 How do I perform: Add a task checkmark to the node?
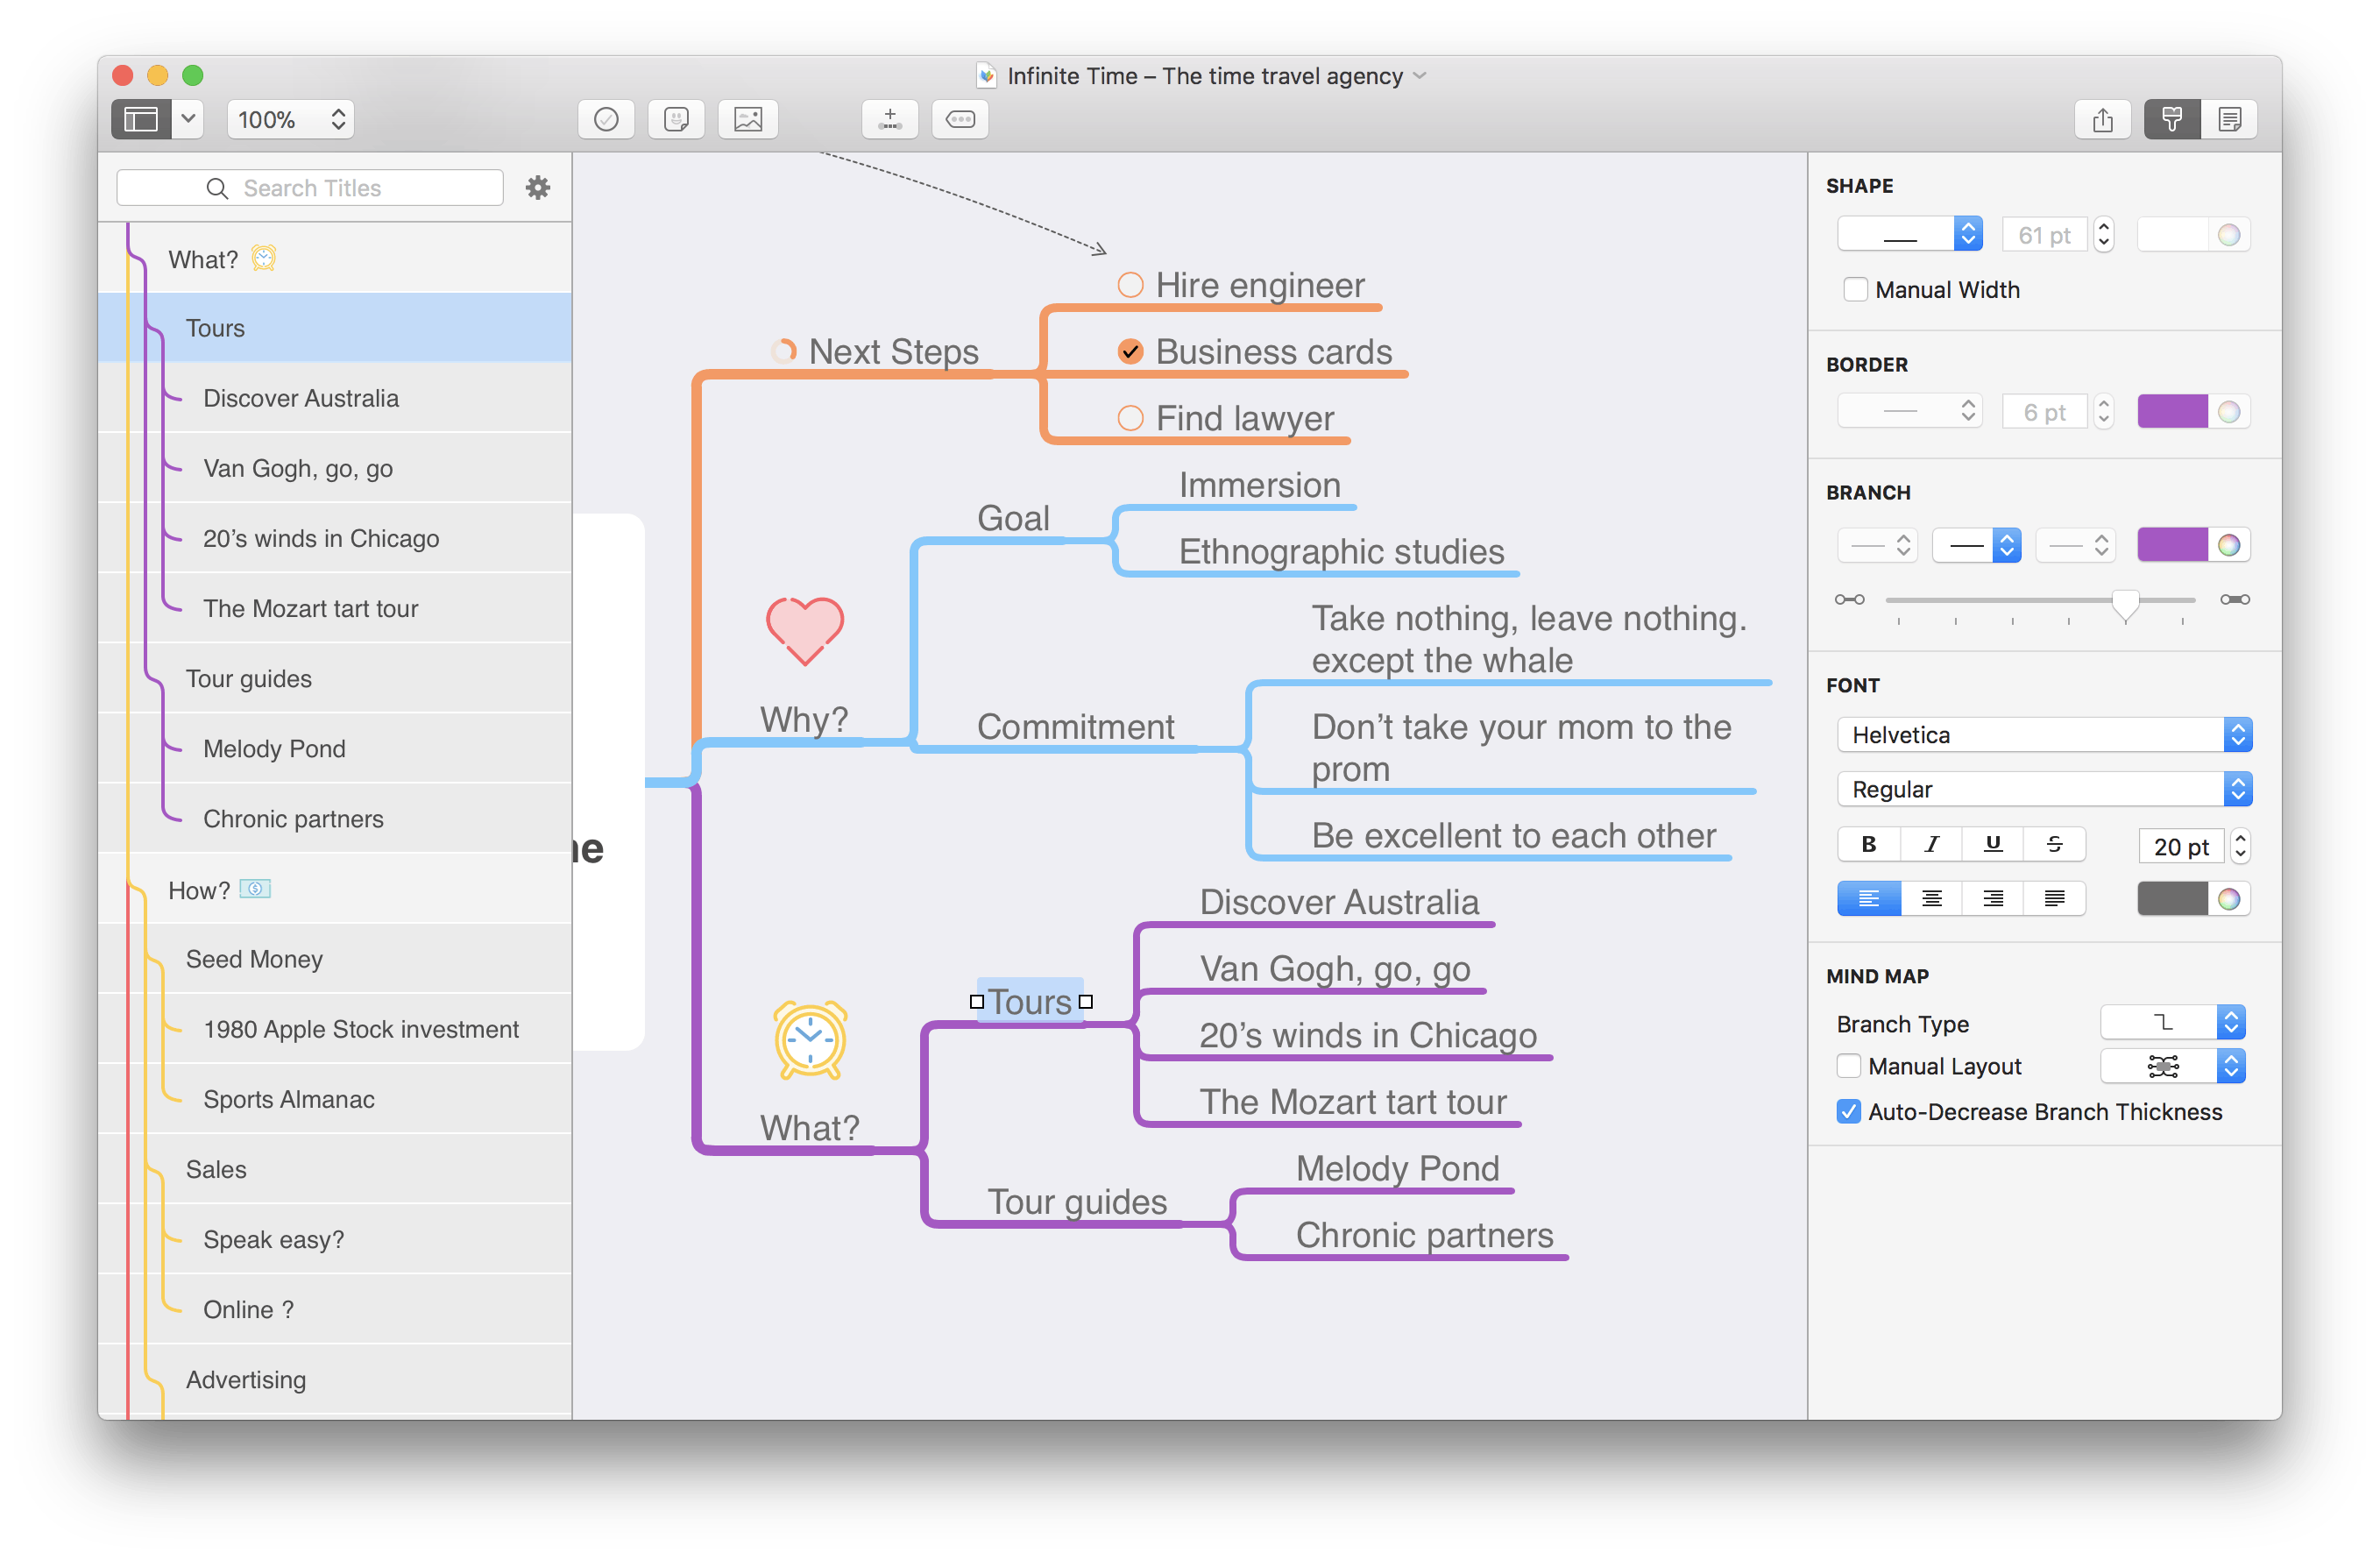(606, 120)
